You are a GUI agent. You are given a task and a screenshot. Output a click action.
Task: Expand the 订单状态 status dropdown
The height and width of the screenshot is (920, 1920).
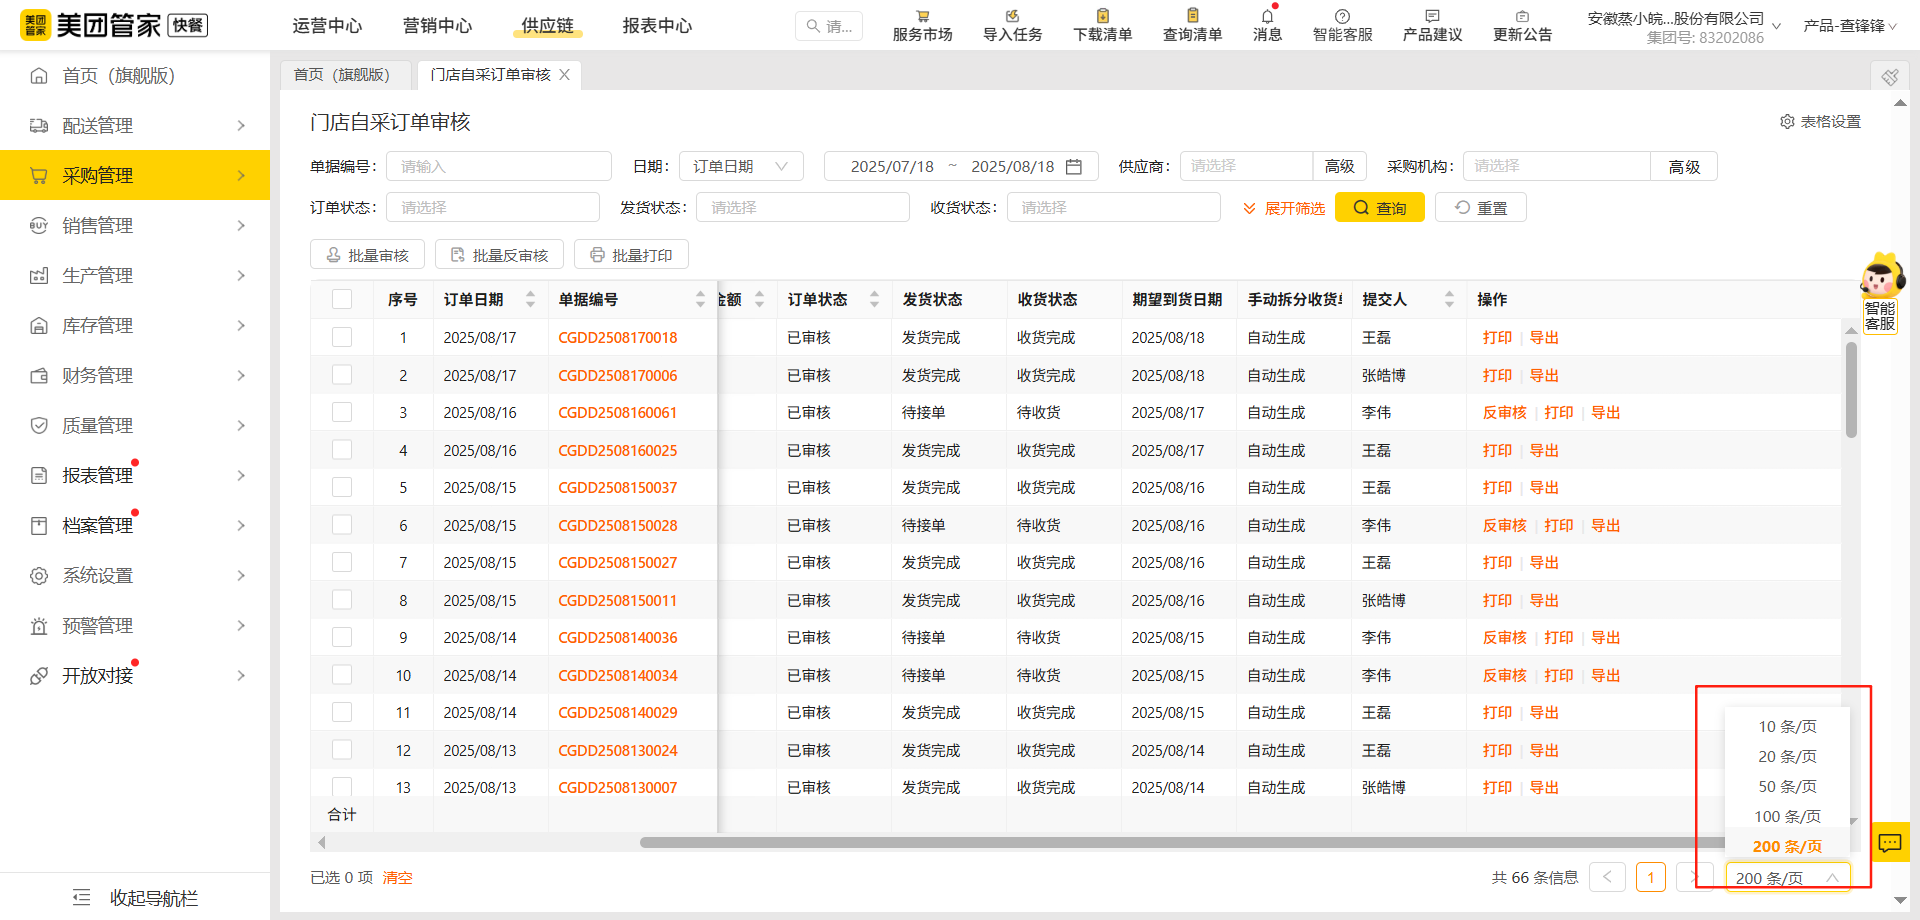492,207
